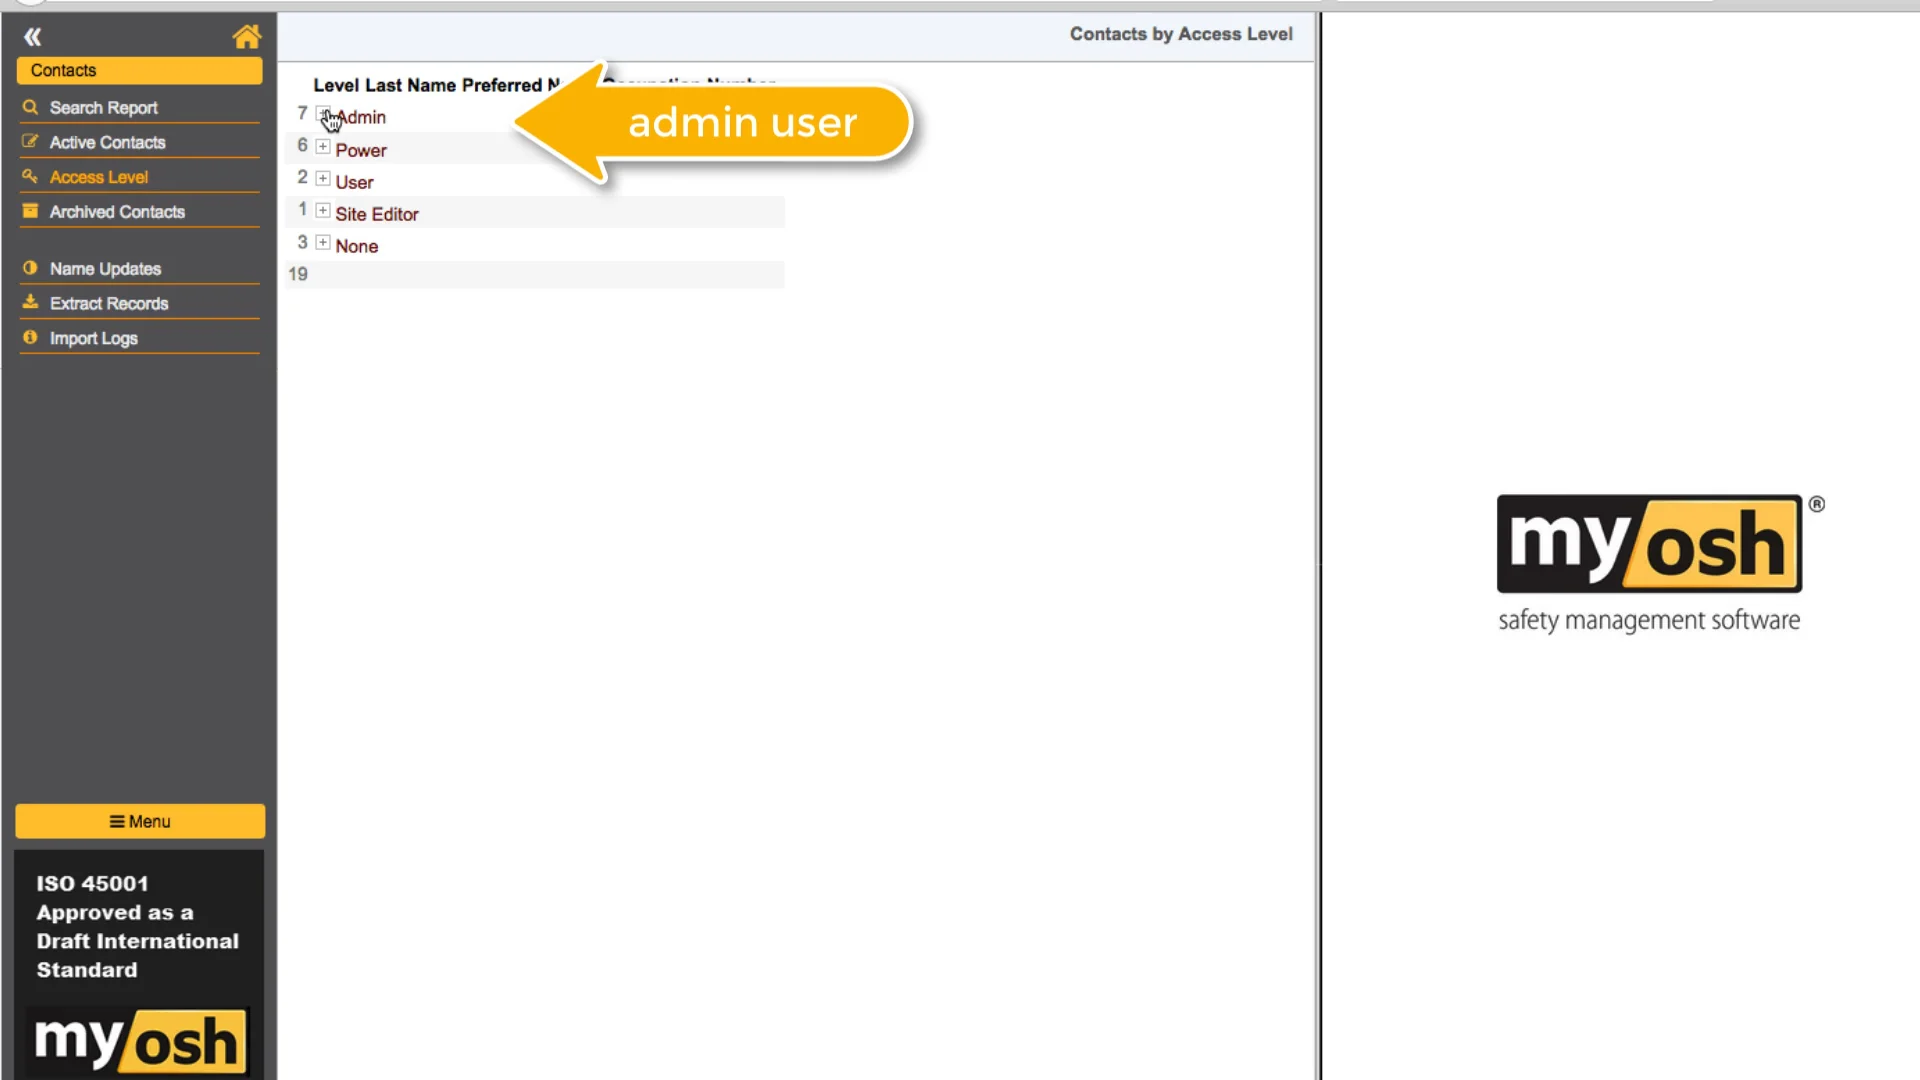Click the Search Report magnifier icon
This screenshot has width=1920, height=1080.
(x=30, y=107)
